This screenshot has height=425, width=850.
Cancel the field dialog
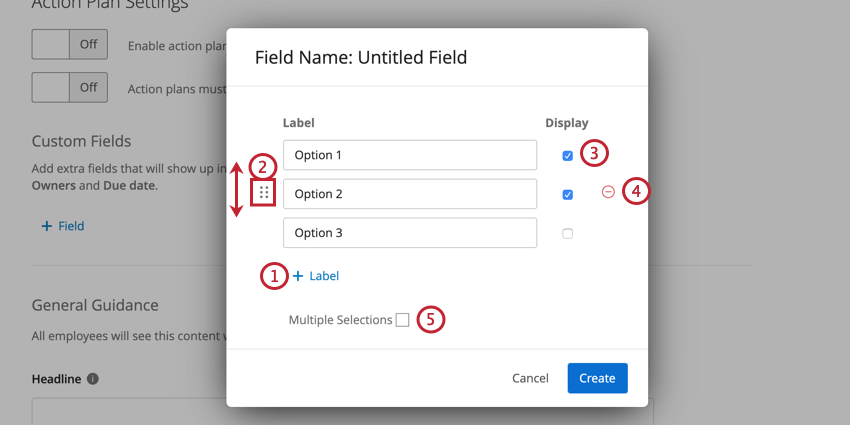click(530, 378)
